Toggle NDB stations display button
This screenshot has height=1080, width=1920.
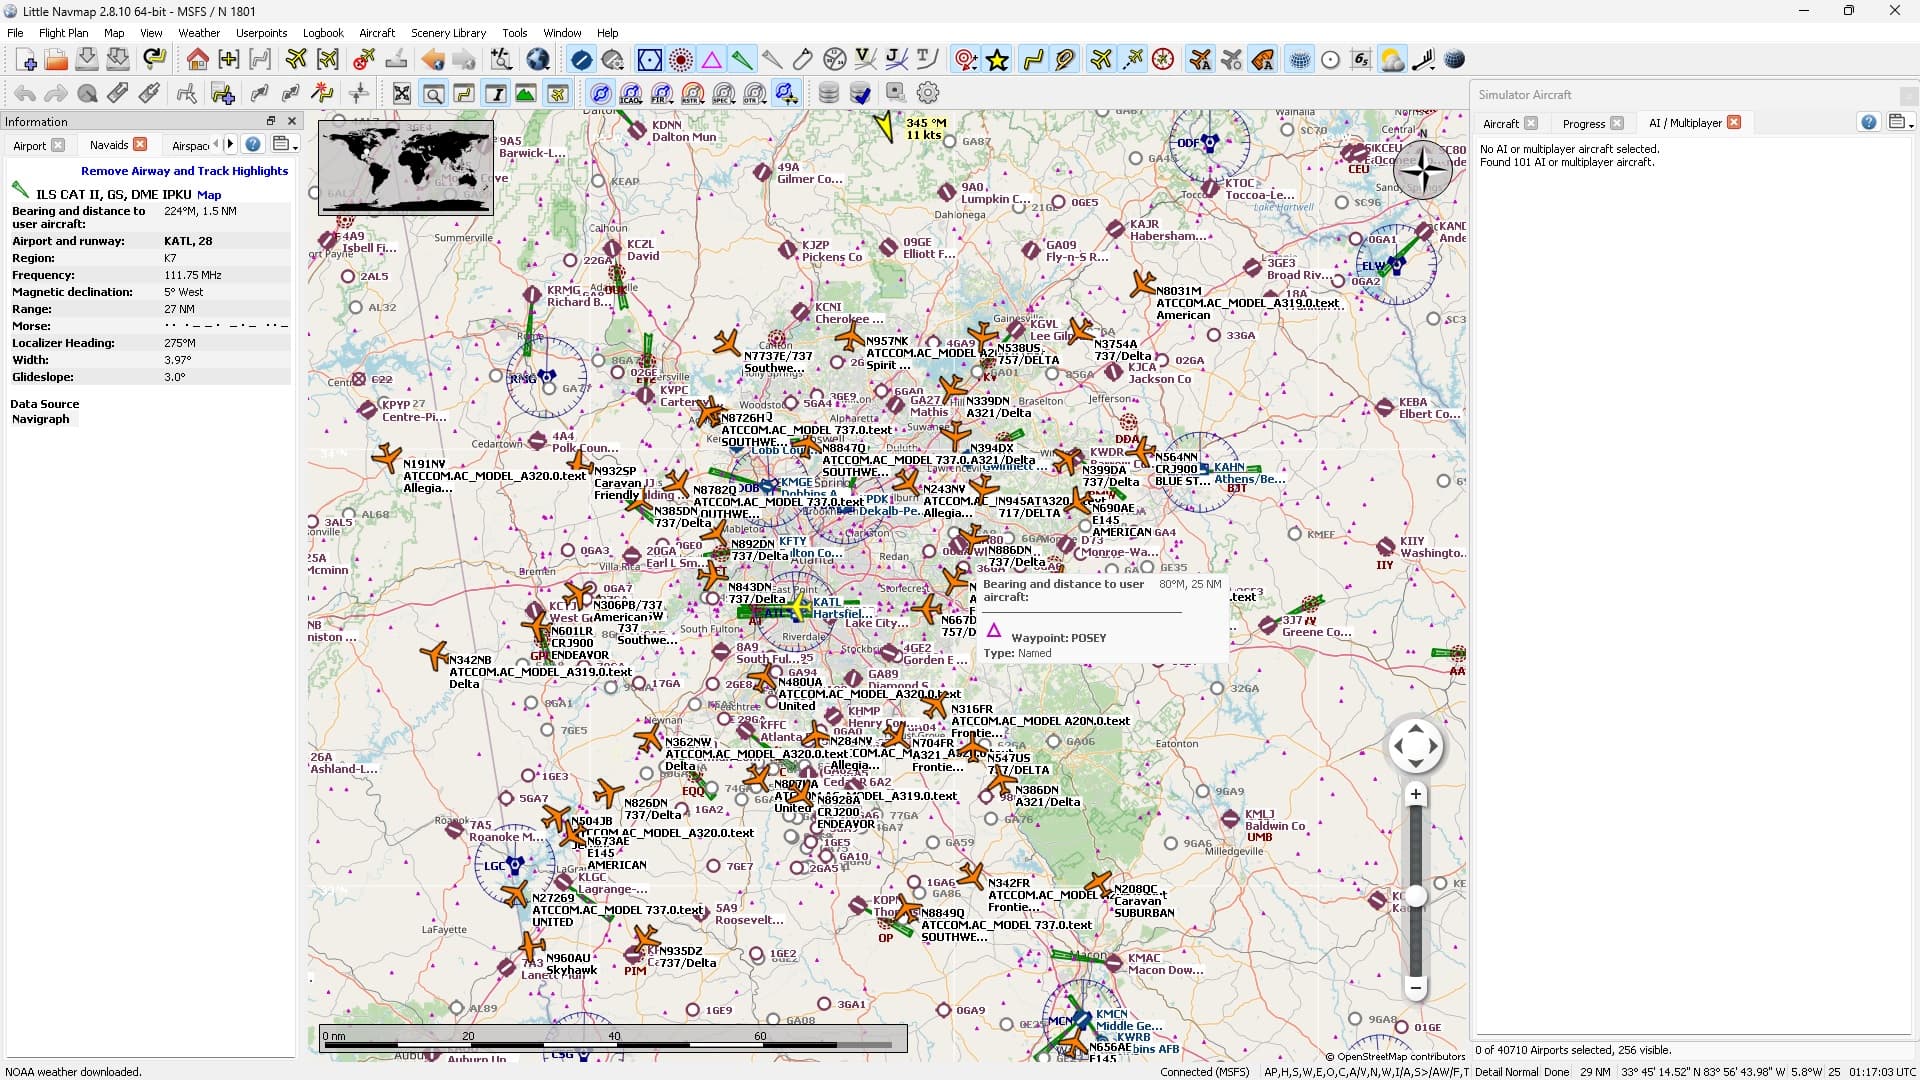[680, 60]
